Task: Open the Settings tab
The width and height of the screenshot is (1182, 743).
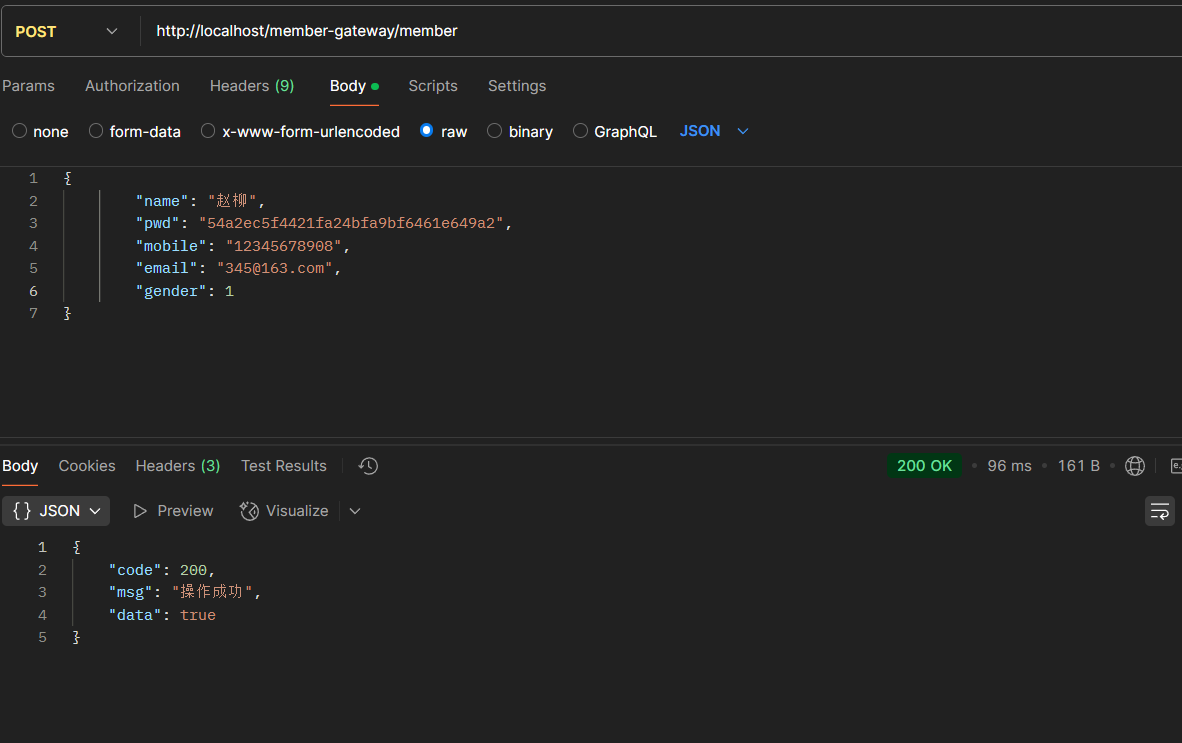Action: (516, 86)
